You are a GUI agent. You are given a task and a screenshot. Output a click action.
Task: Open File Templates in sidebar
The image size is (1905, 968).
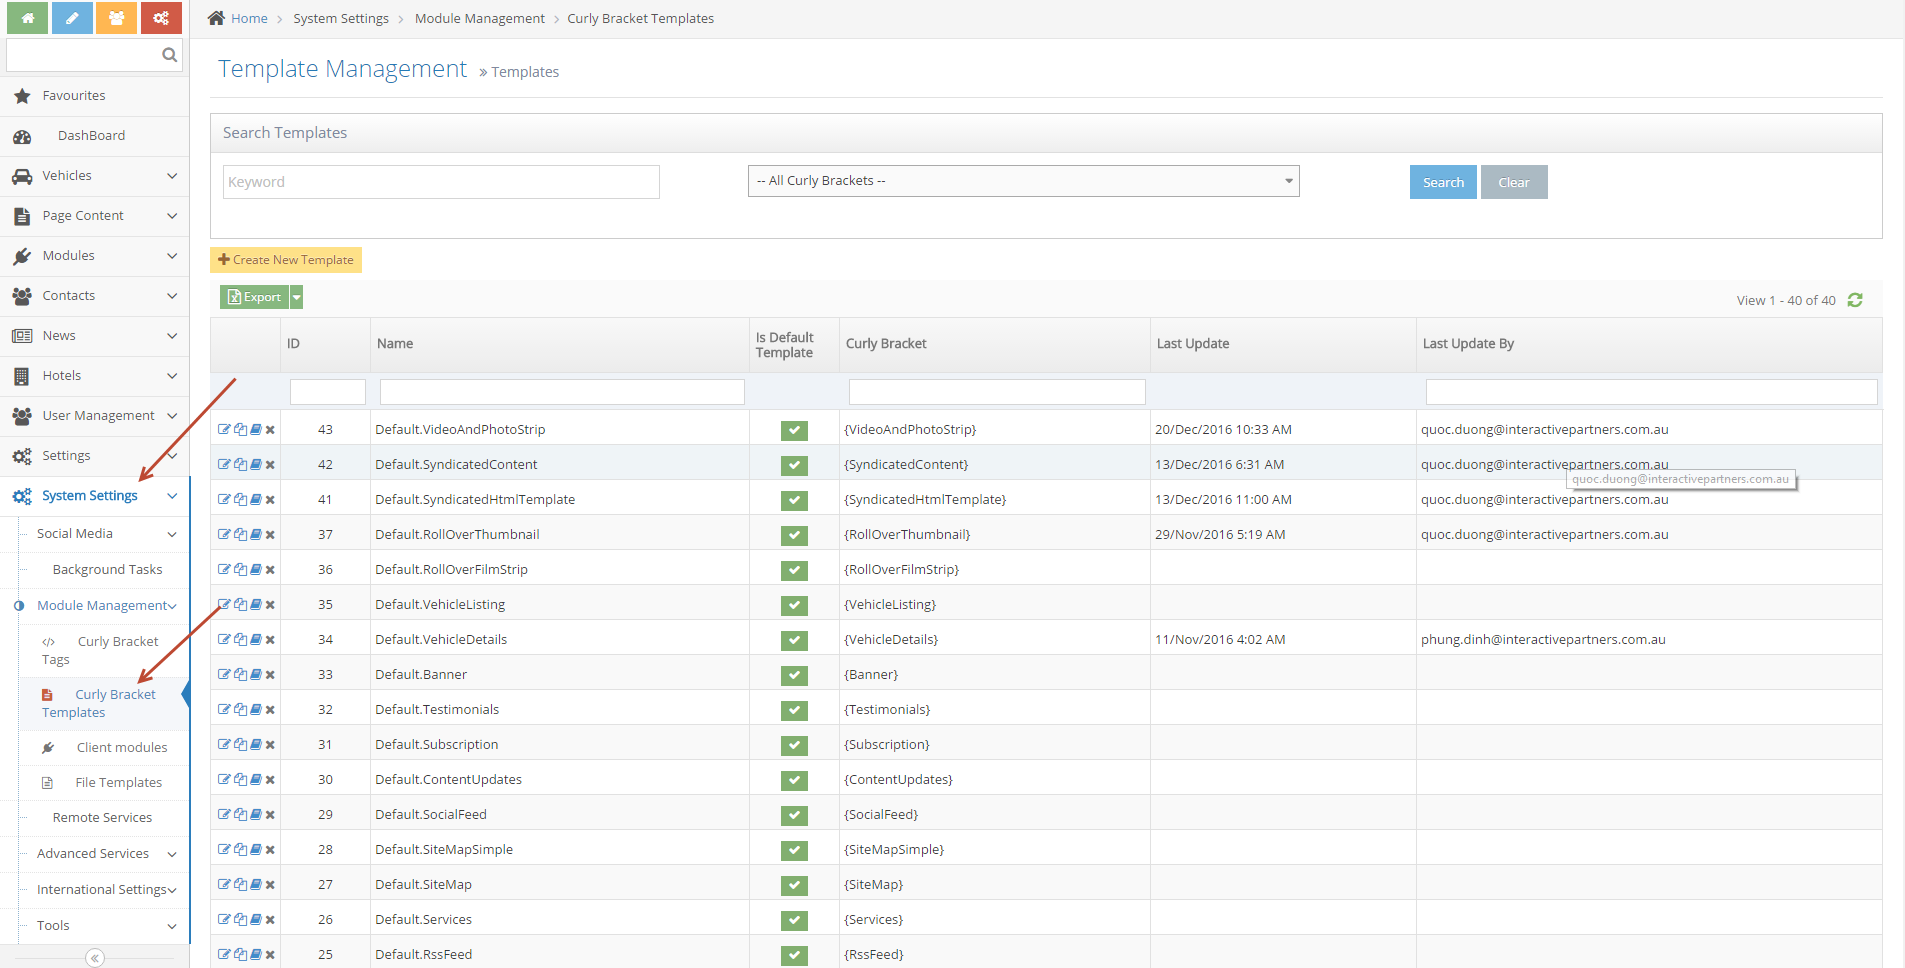point(118,783)
